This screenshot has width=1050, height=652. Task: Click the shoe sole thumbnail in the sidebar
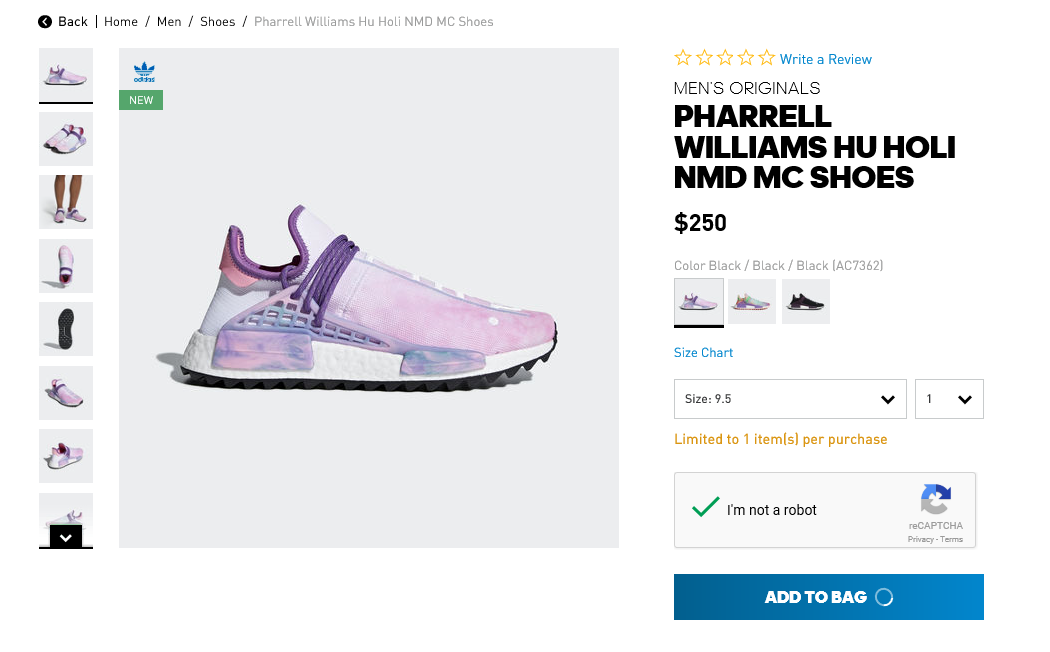pyautogui.click(x=65, y=329)
